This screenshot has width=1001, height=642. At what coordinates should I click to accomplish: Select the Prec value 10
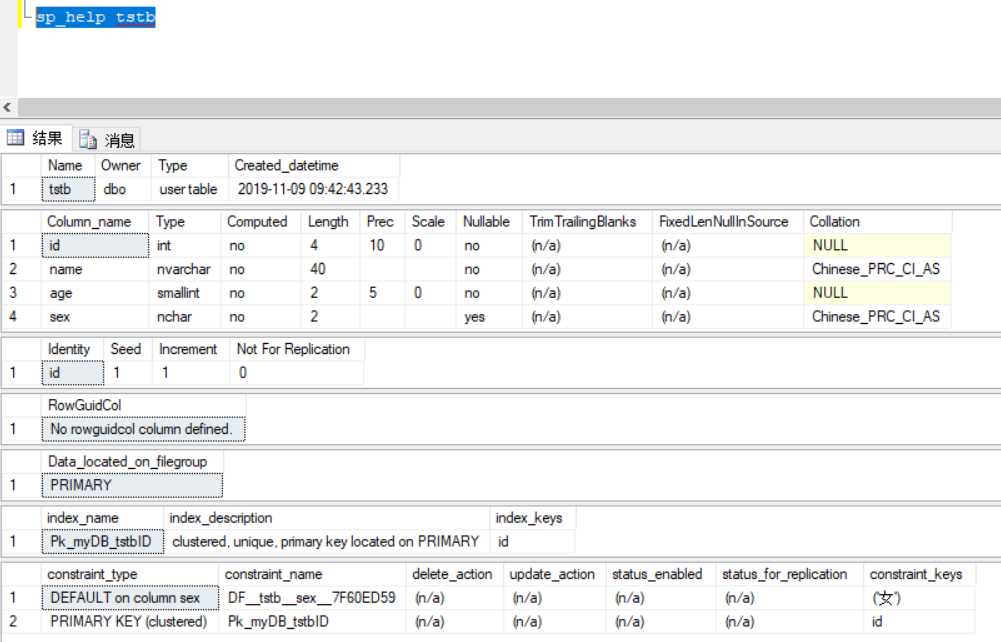(382, 246)
